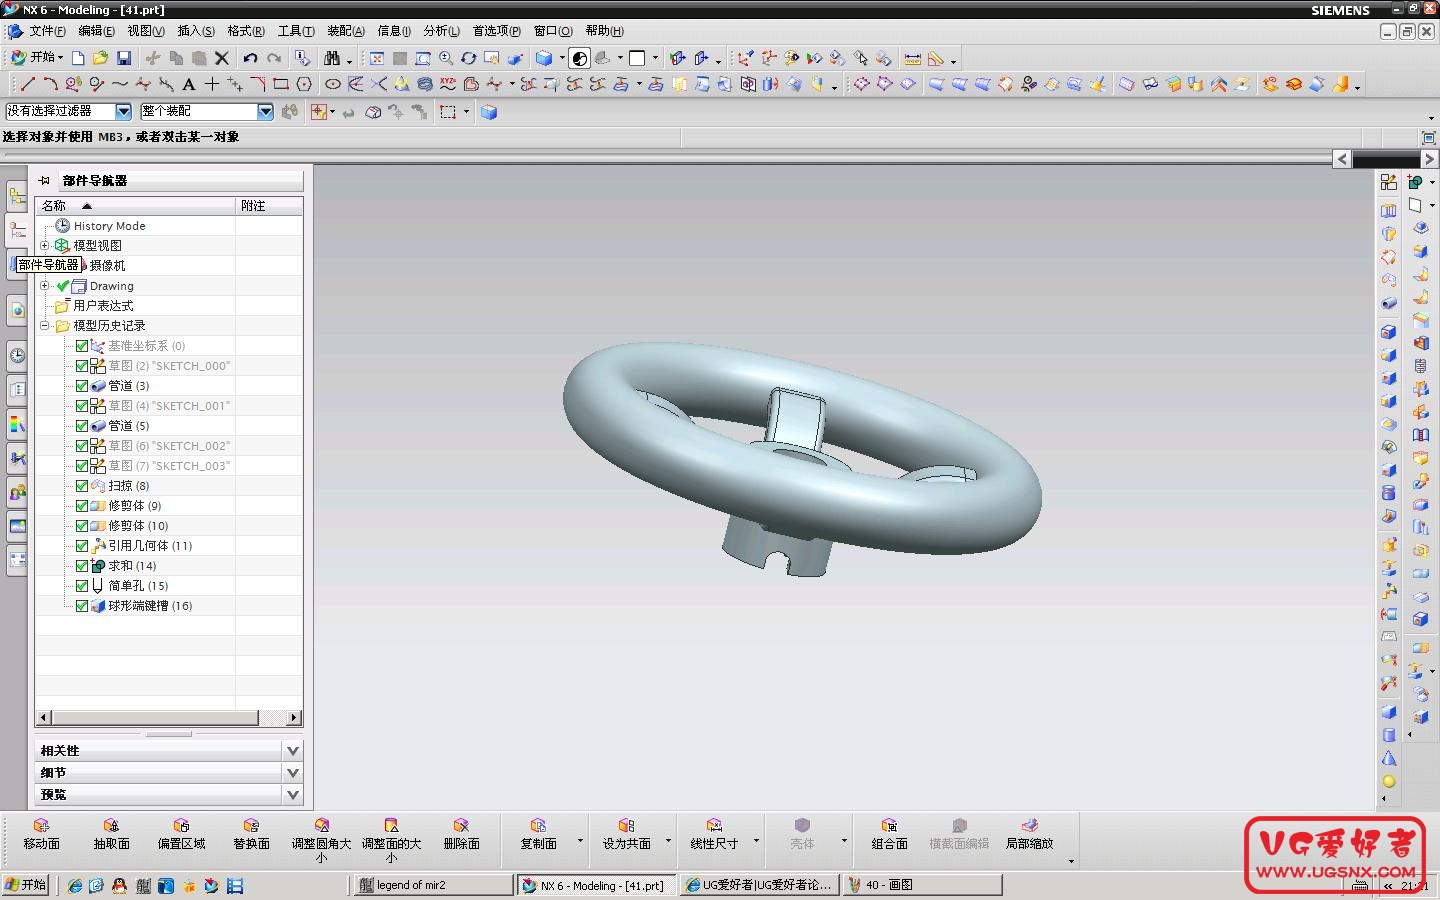Click the Measure Angle icon
Image resolution: width=1440 pixels, height=900 pixels.
coord(936,58)
